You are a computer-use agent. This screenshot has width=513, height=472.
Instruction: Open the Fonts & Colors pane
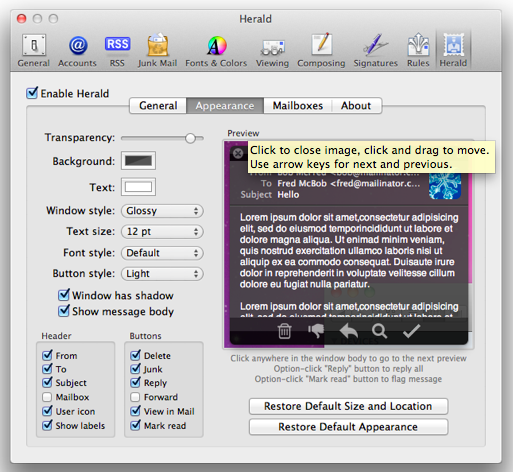point(216,51)
